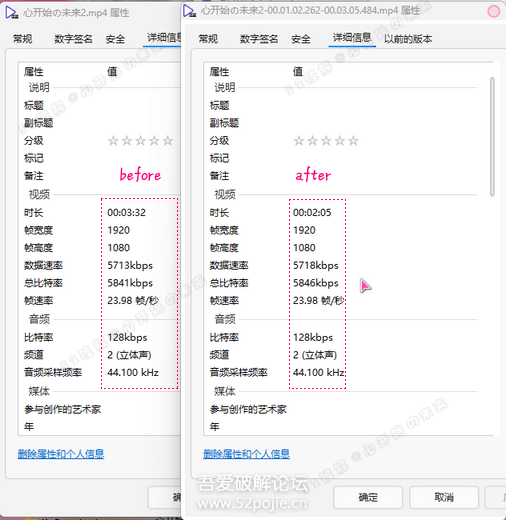Click the details list vertical scrollbar

(x=492, y=137)
